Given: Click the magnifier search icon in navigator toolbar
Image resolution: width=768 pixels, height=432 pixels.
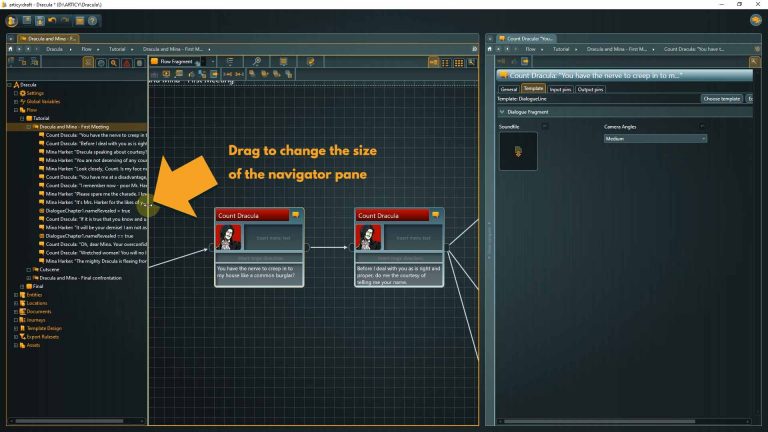Looking at the screenshot, I should click(114, 63).
